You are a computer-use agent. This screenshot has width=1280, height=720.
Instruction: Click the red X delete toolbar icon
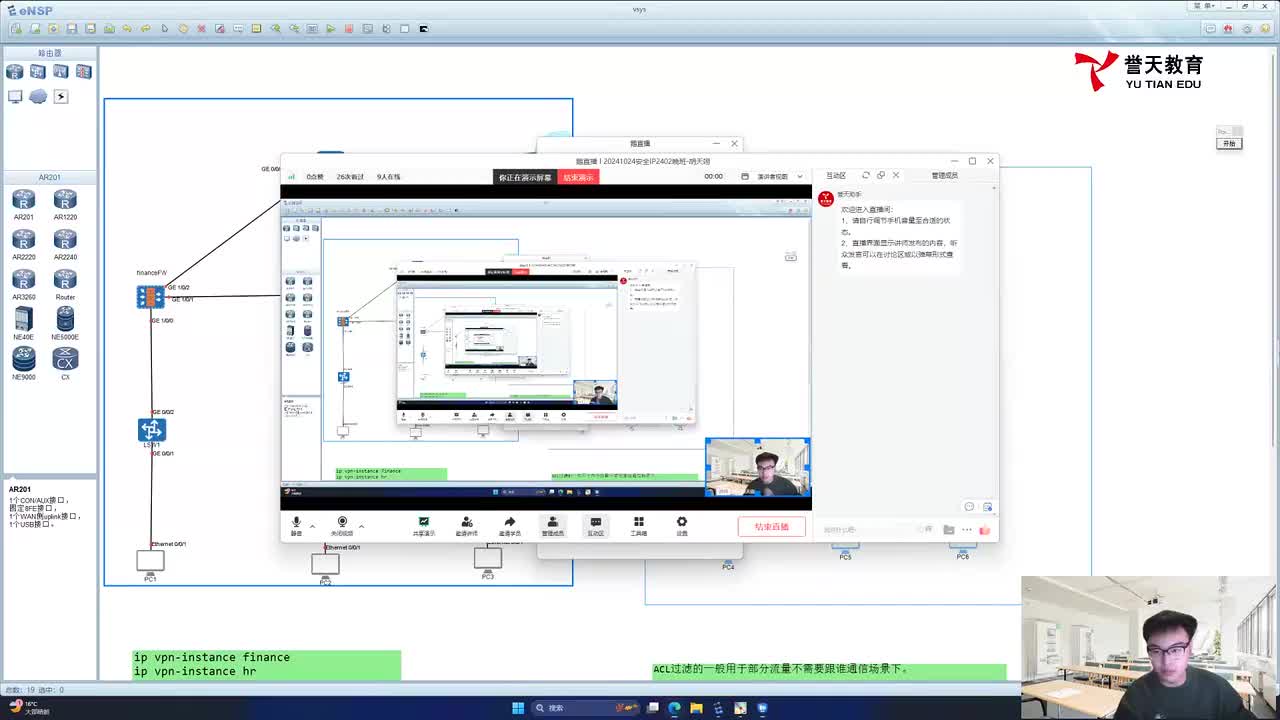click(201, 28)
